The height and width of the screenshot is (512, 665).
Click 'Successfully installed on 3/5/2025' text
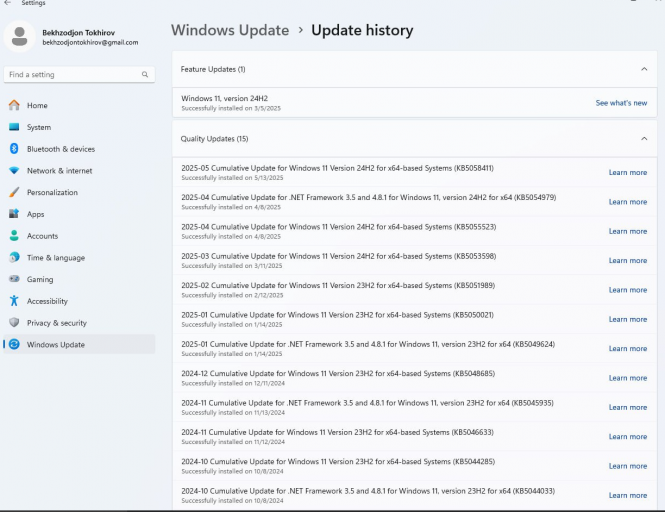tap(231, 108)
